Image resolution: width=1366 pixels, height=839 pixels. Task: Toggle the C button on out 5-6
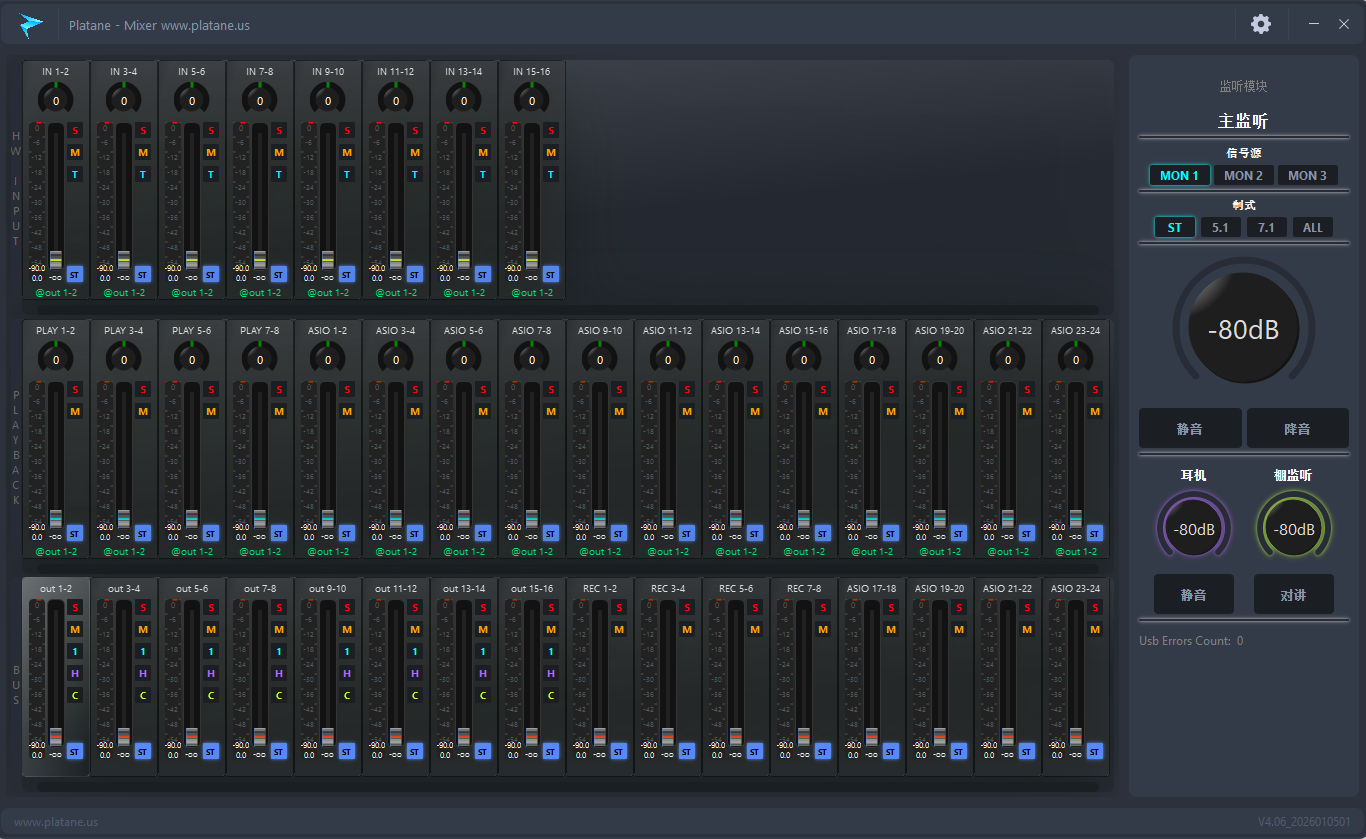pyautogui.click(x=210, y=695)
